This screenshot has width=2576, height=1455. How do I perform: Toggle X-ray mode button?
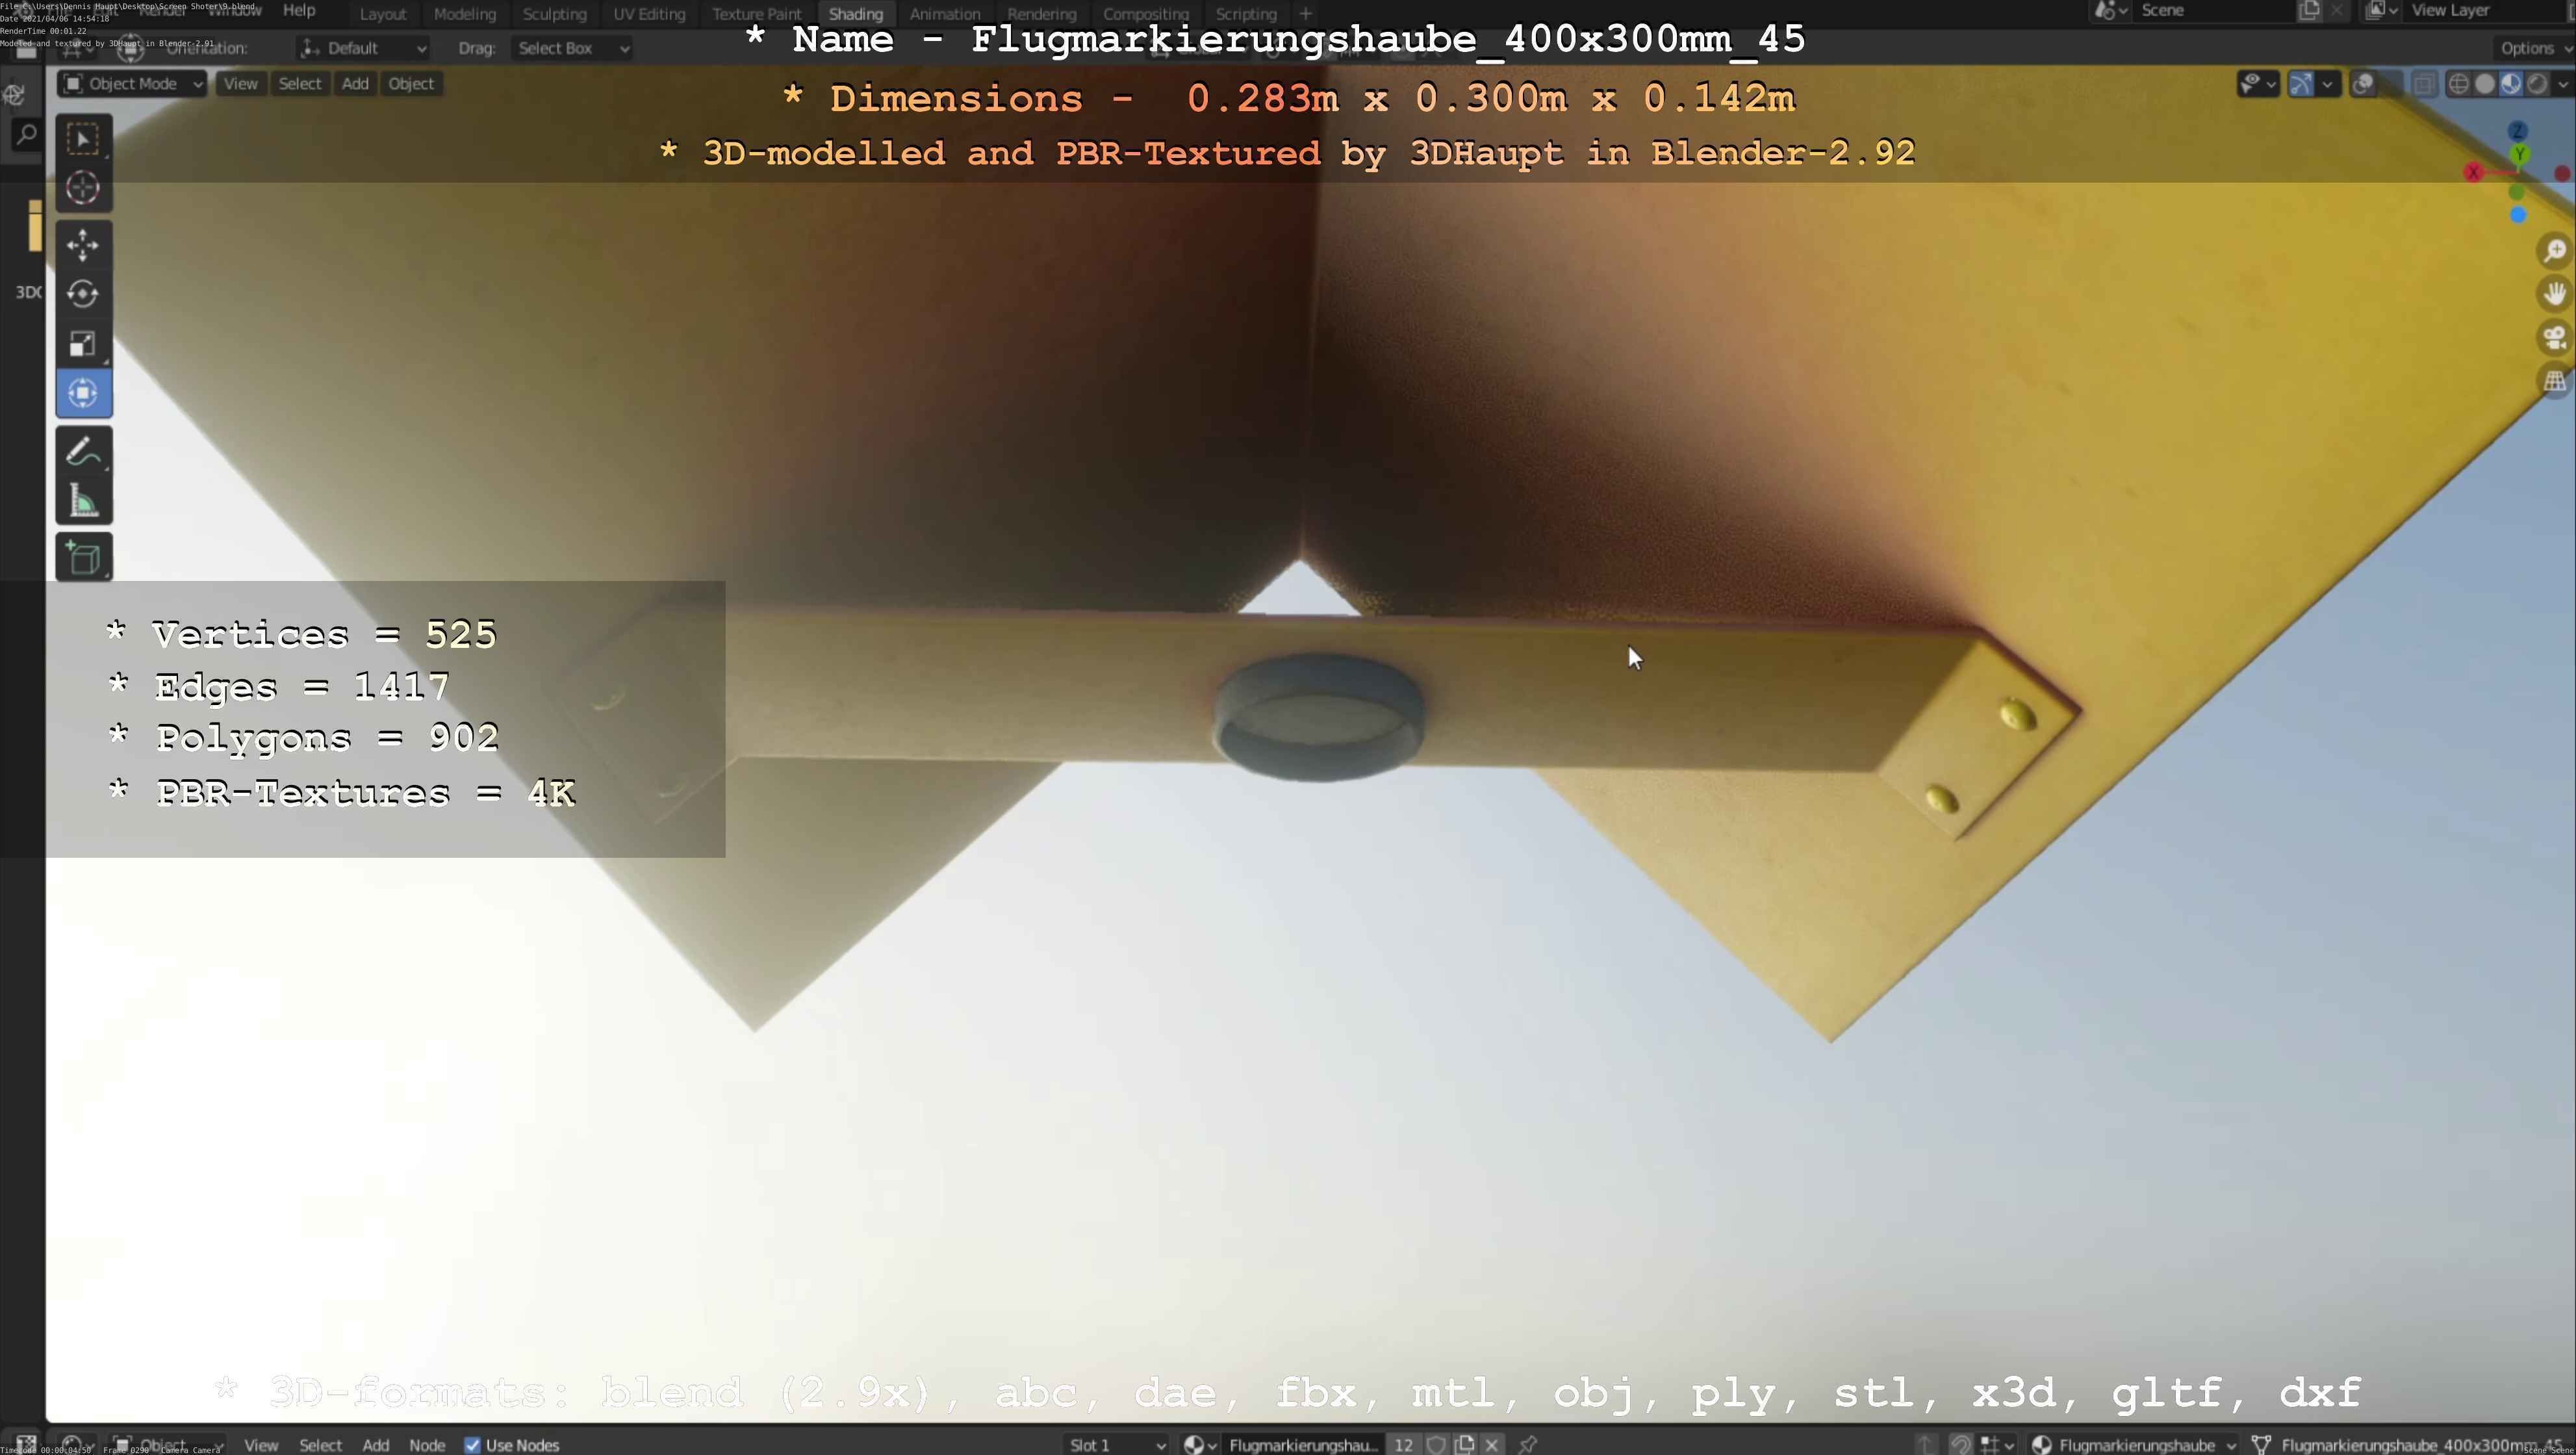tap(2424, 84)
